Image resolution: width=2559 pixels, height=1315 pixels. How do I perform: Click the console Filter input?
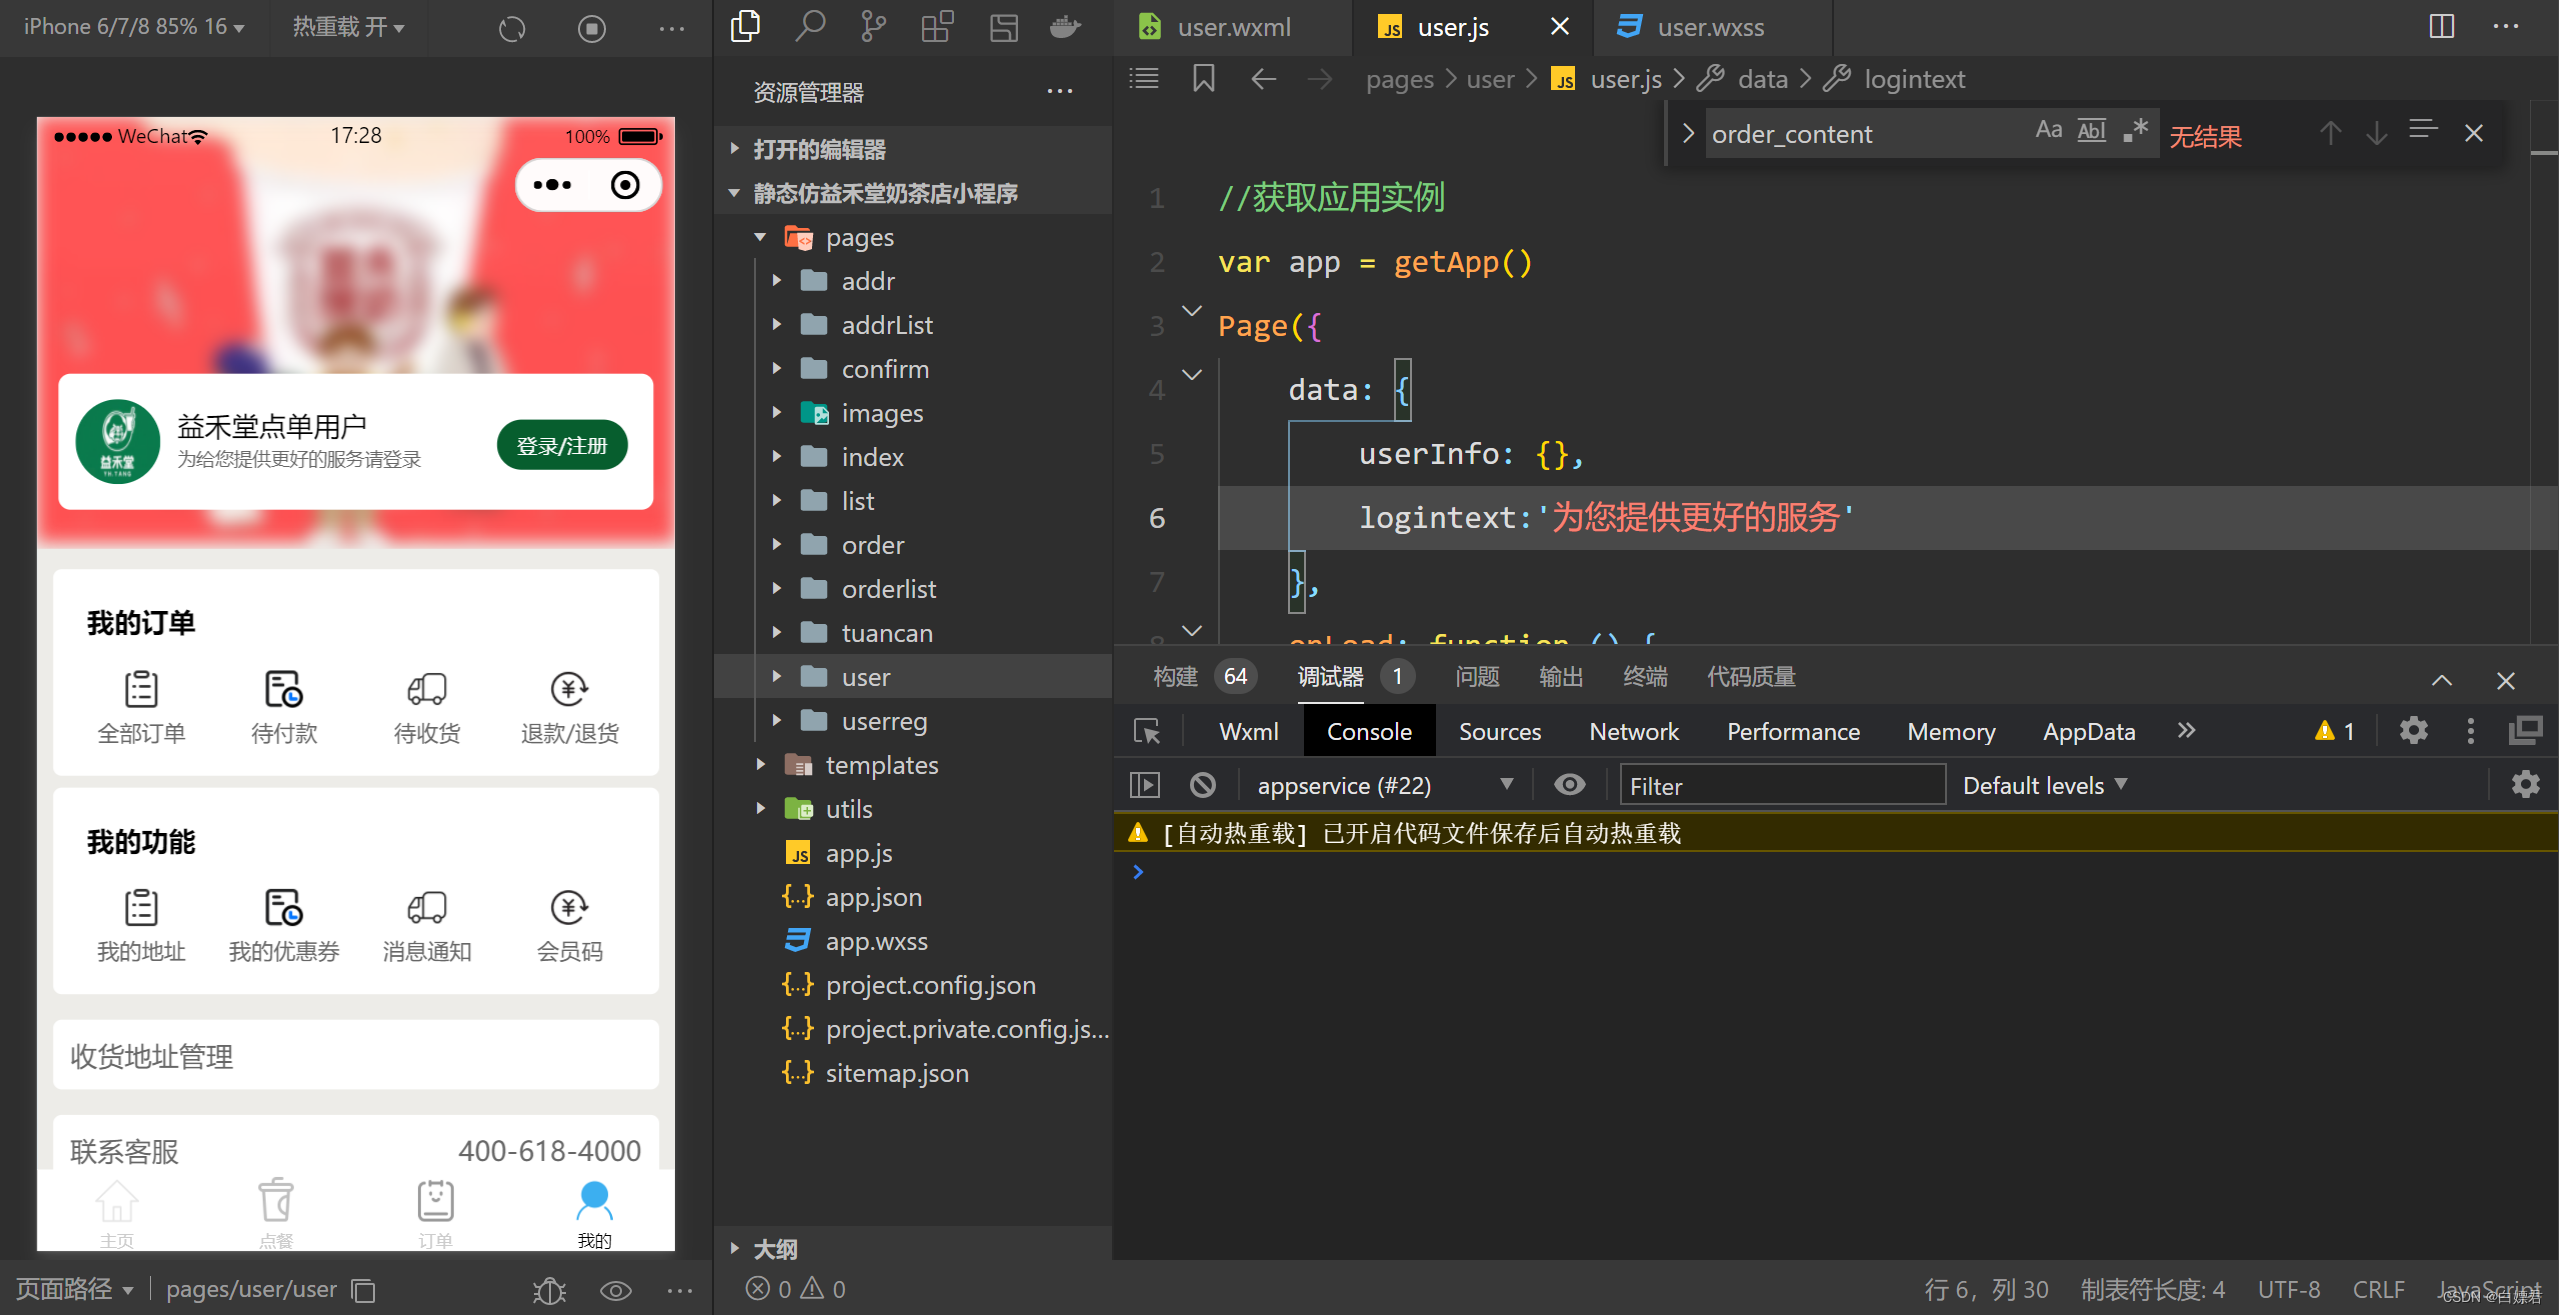pos(1782,785)
